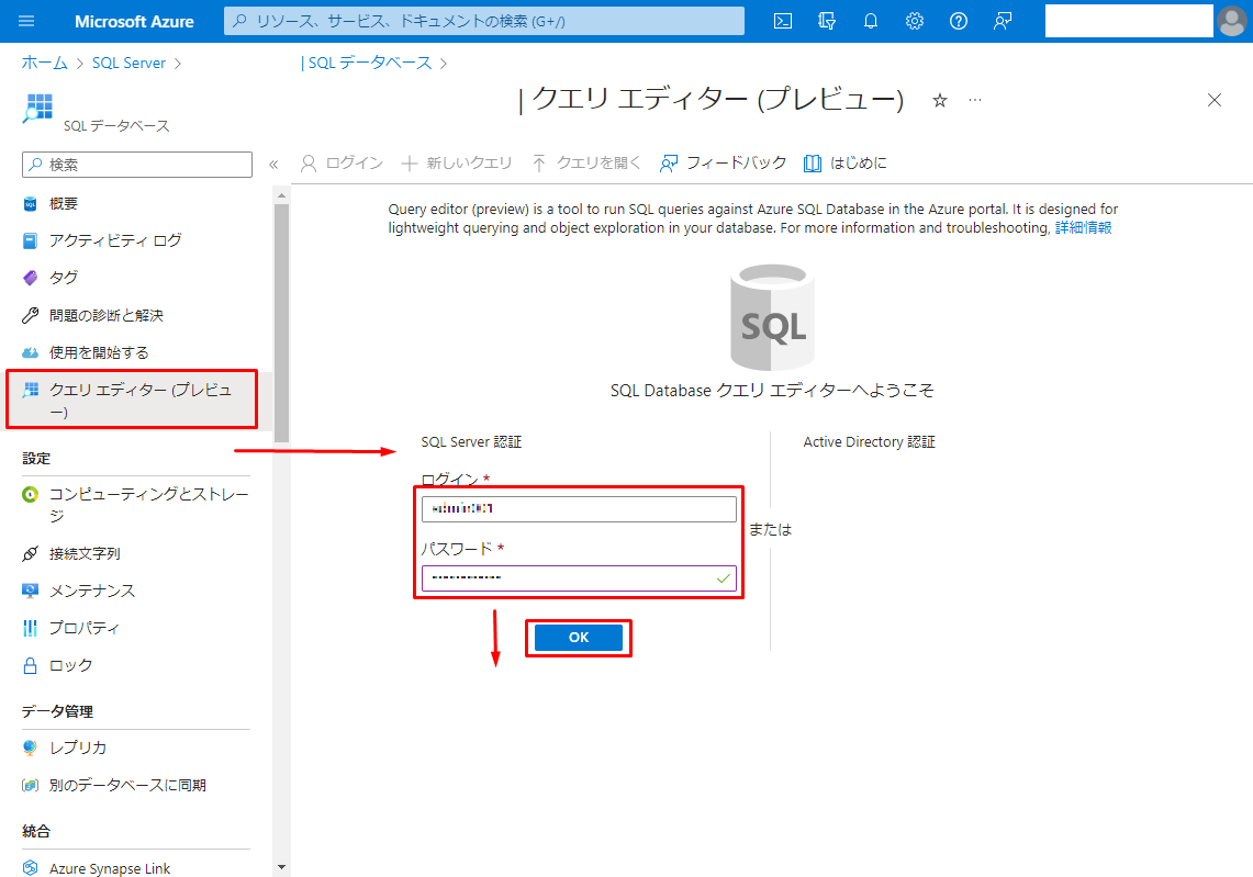This screenshot has width=1253, height=877.
Task: Open the directory and subscription filter icon
Action: pyautogui.click(x=827, y=21)
